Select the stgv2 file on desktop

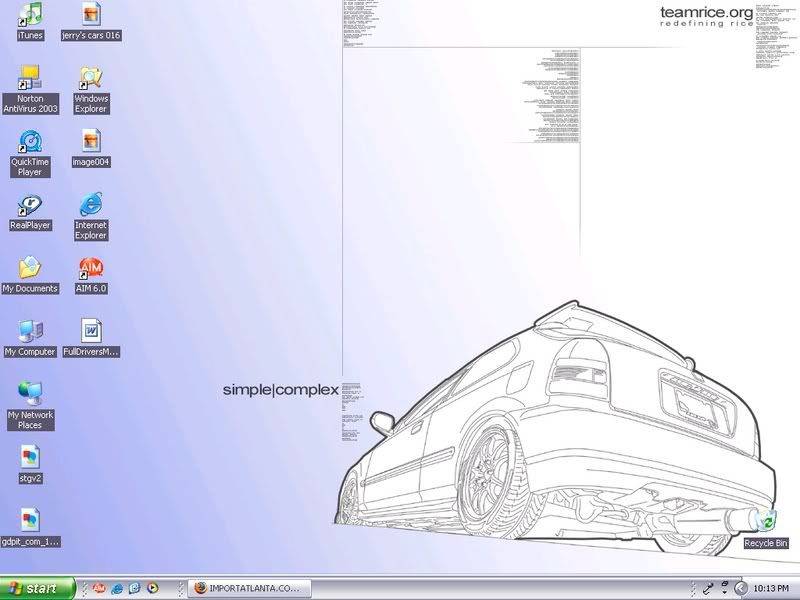31,458
